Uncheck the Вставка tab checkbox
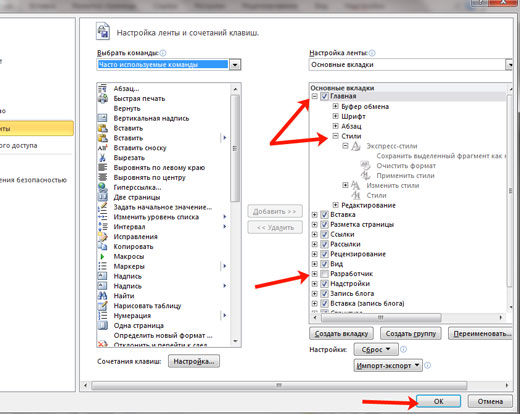520x414 pixels. click(324, 215)
